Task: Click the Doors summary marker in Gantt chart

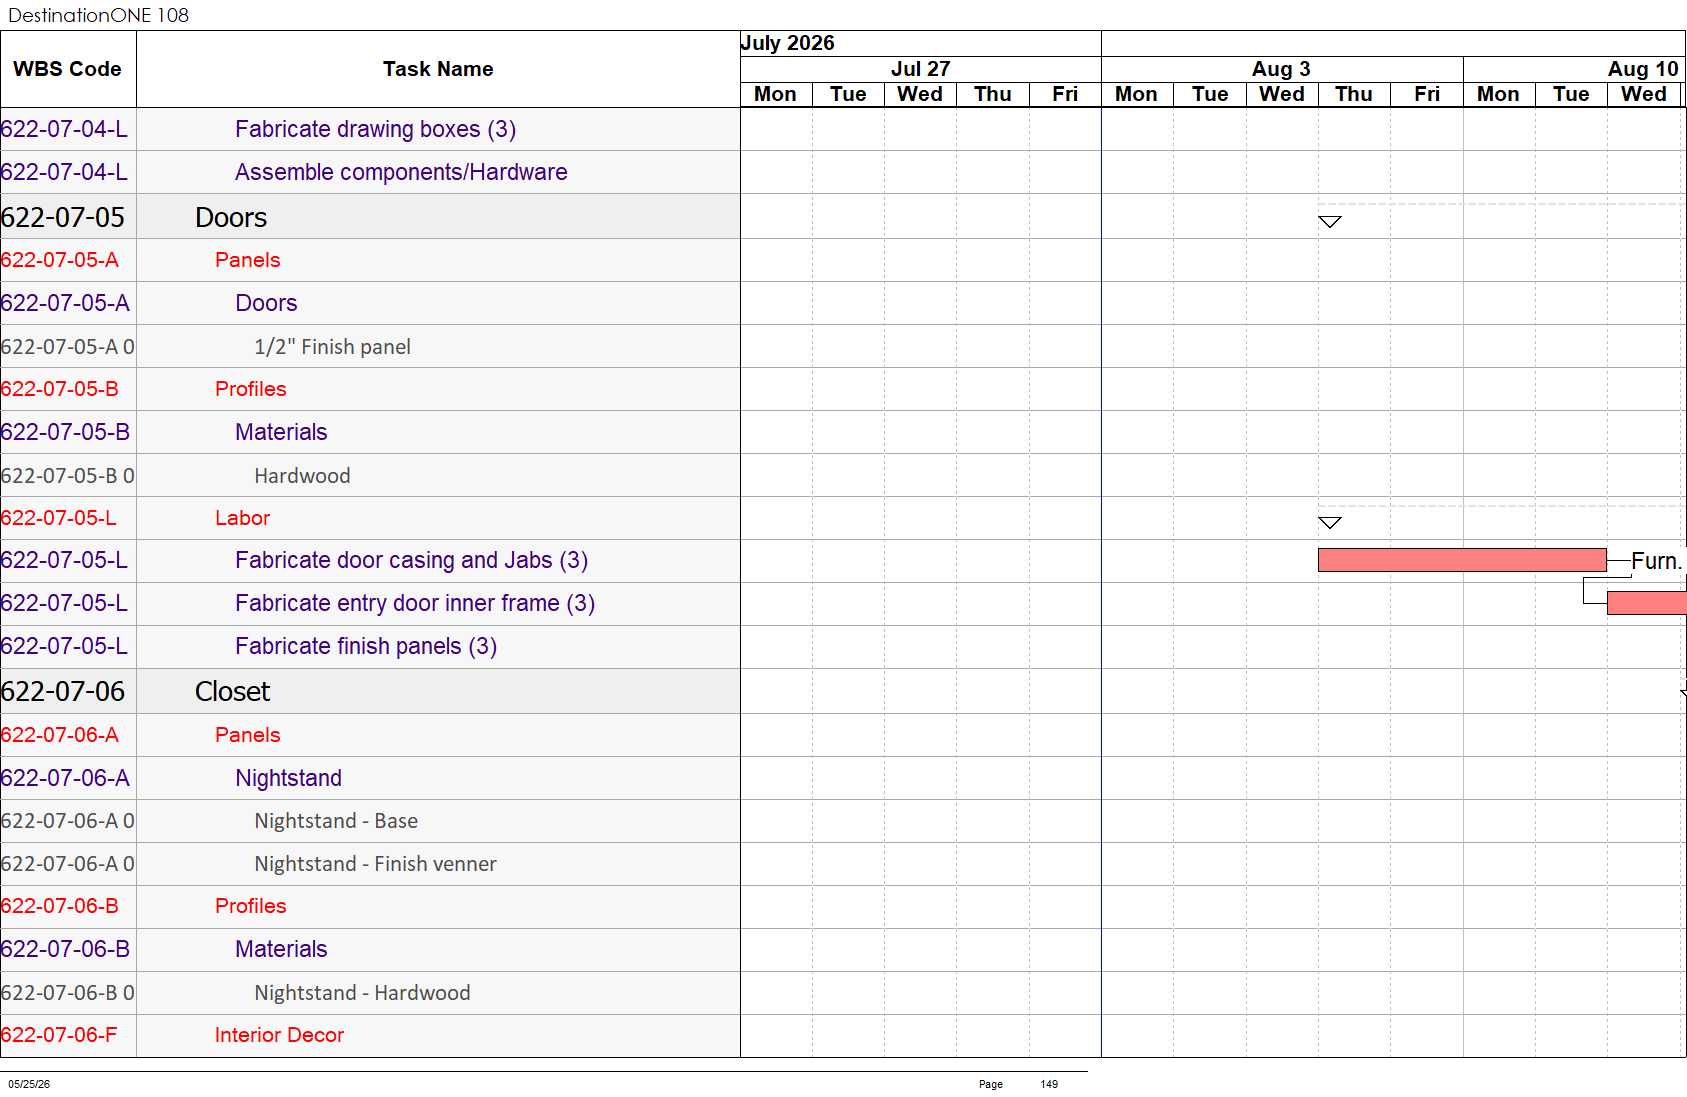Action: click(x=1329, y=222)
